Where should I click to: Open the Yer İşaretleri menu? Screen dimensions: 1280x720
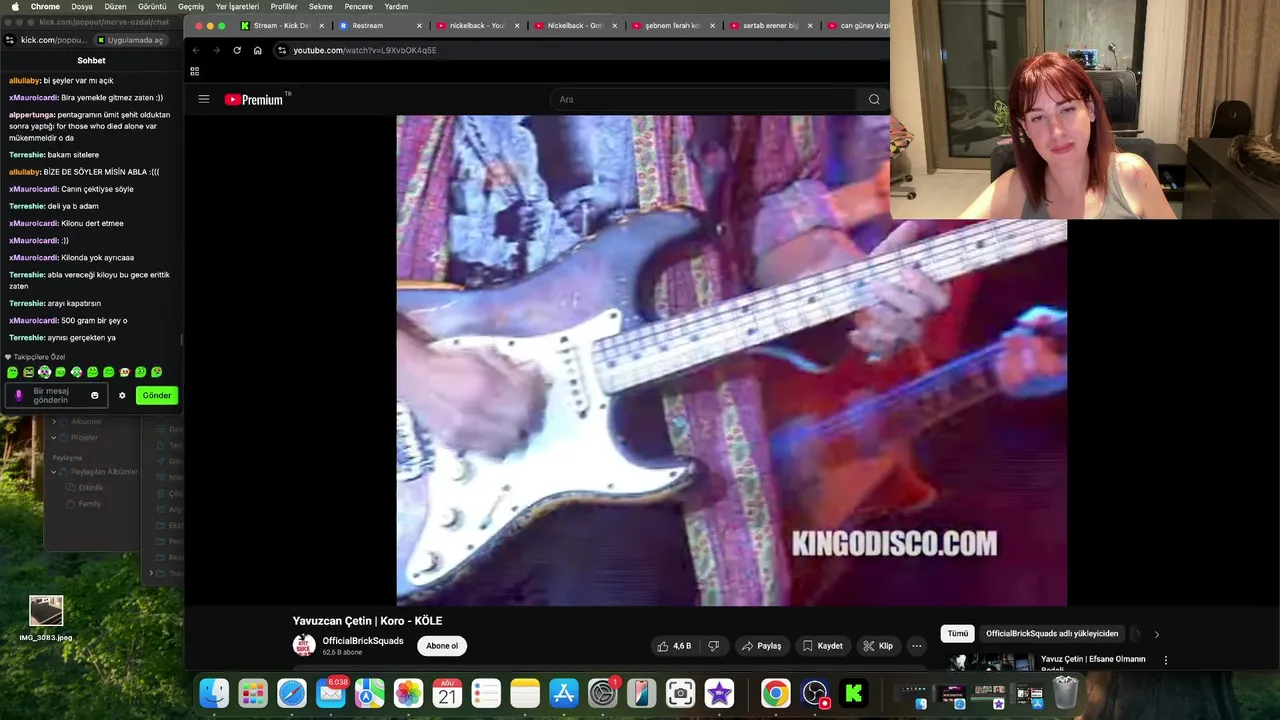click(237, 6)
